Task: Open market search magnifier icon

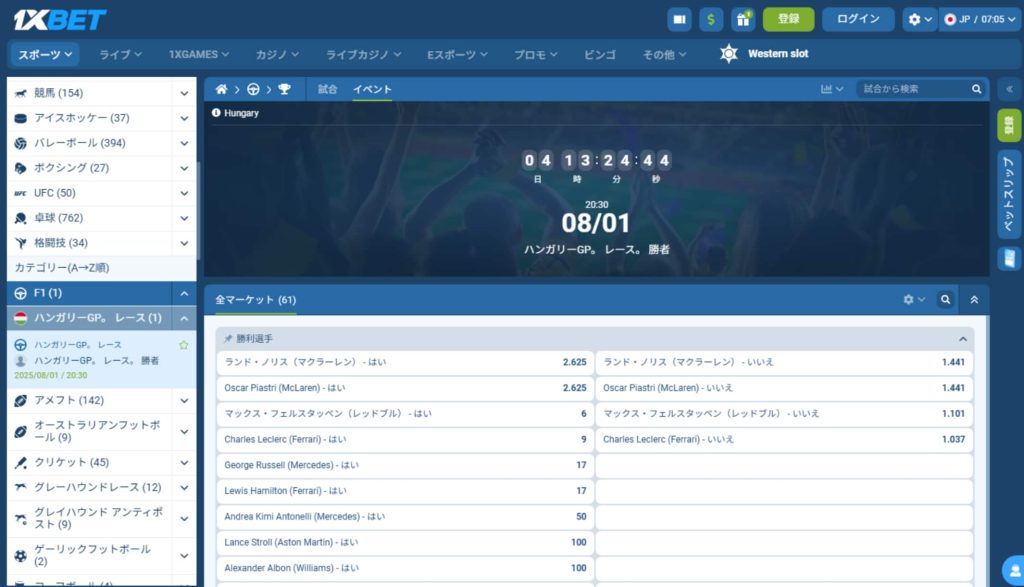Action: tap(945, 300)
